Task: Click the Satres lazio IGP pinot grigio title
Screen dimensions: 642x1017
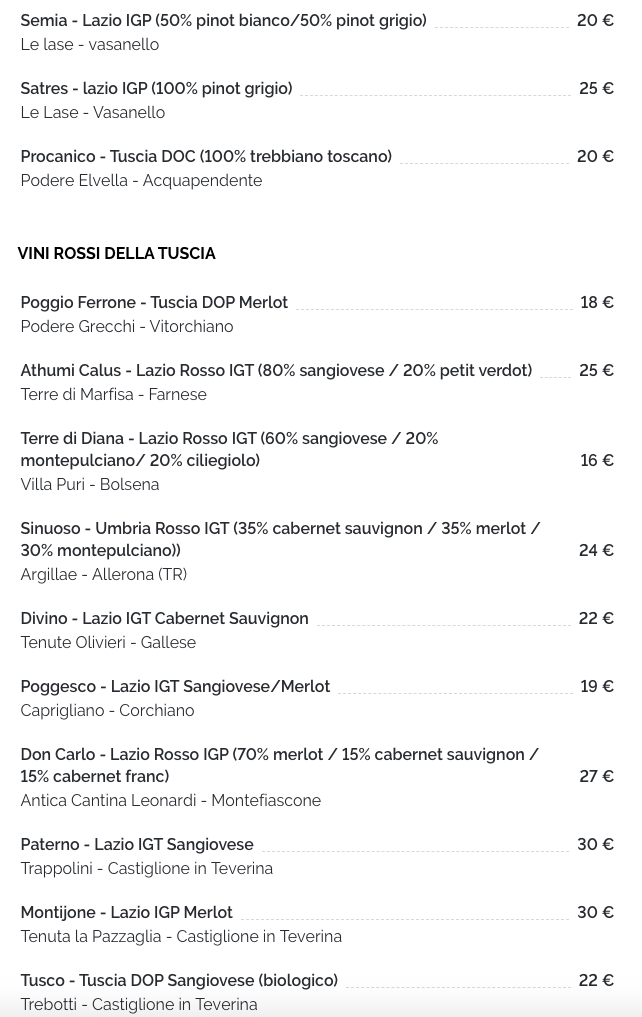Action: (x=156, y=89)
